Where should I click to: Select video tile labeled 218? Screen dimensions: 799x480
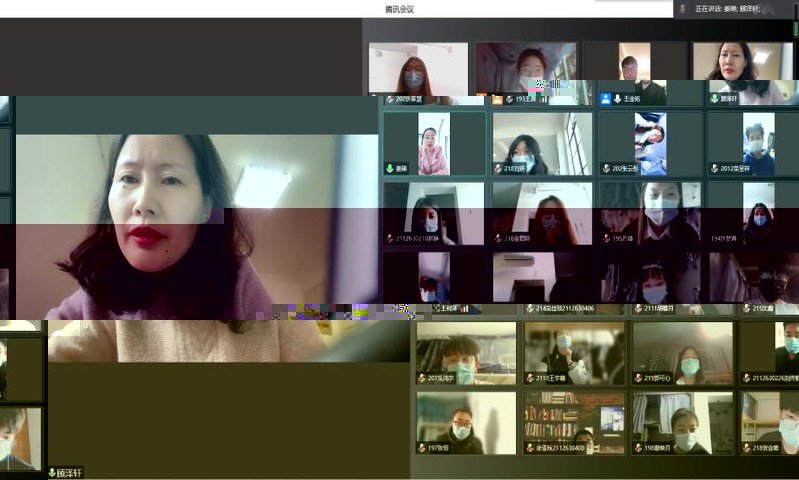coord(542,144)
